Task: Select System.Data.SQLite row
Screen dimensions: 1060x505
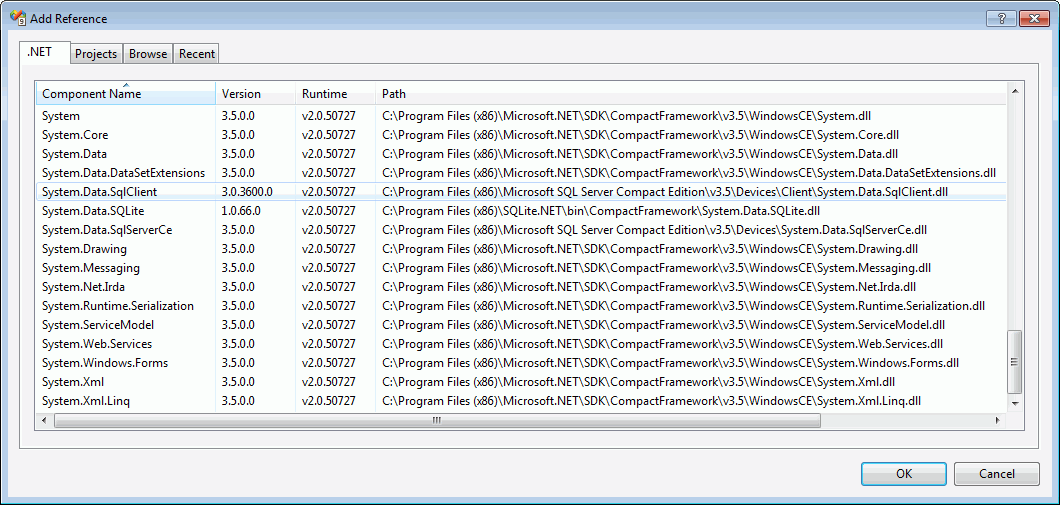Action: click(x=521, y=211)
